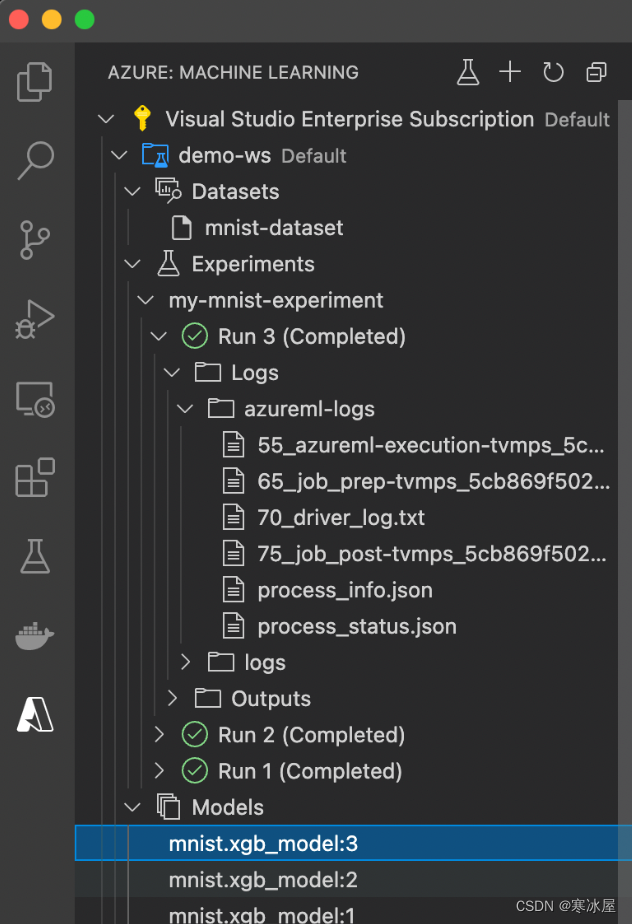Open the Source Control view
Image resolution: width=632 pixels, height=924 pixels.
[x=35, y=240]
